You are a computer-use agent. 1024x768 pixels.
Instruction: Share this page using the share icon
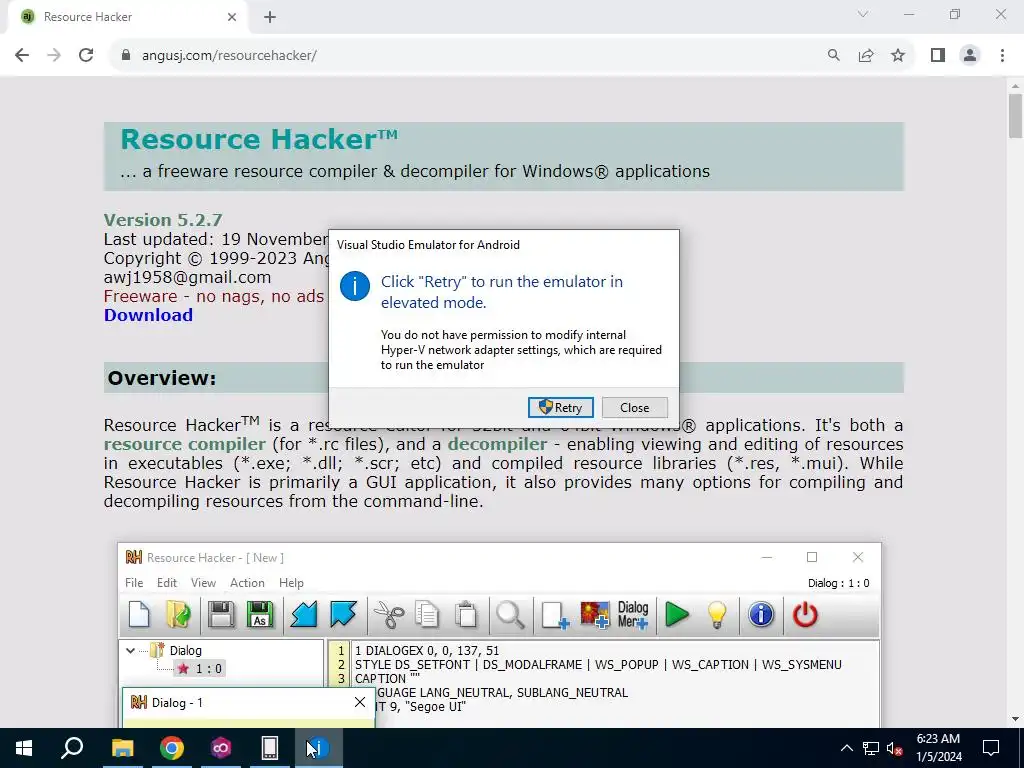[866, 56]
